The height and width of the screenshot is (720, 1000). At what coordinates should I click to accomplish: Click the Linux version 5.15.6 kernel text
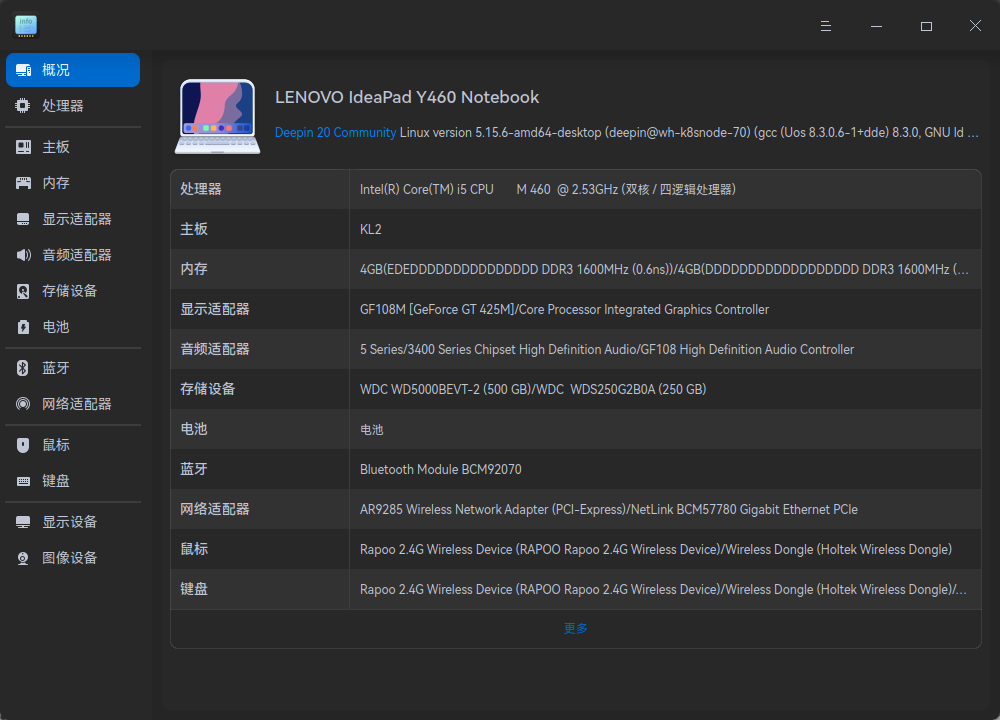point(689,133)
